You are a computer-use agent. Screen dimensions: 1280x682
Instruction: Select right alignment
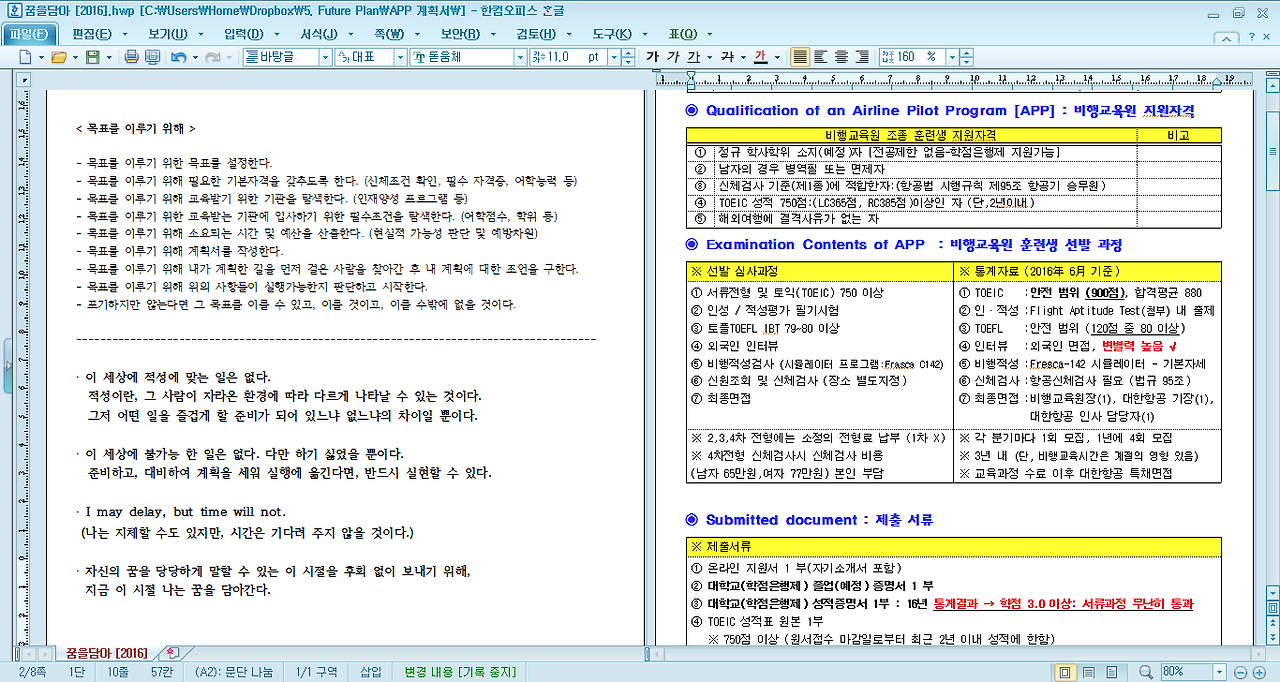860,57
